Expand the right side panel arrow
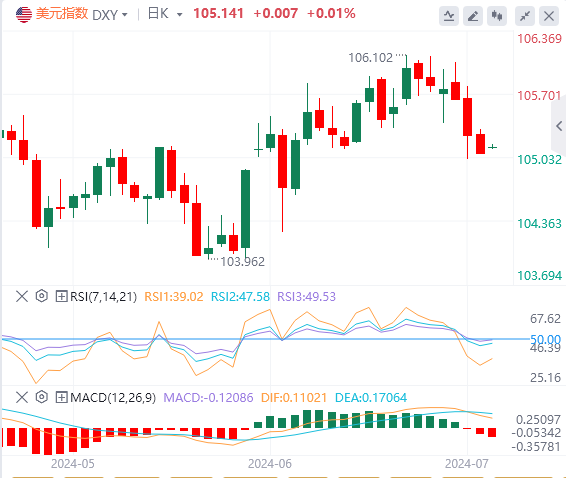This screenshot has height=478, width=566. point(559,126)
